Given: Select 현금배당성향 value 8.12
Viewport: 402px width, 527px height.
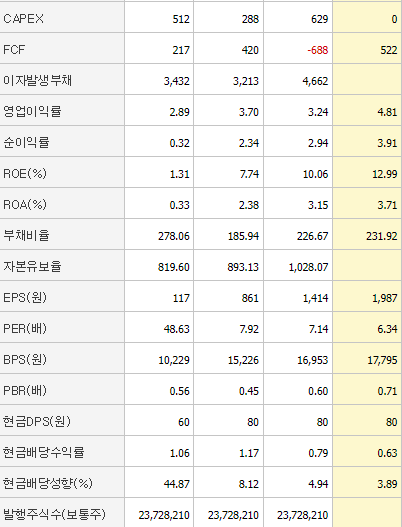Looking at the screenshot, I should point(250,484).
